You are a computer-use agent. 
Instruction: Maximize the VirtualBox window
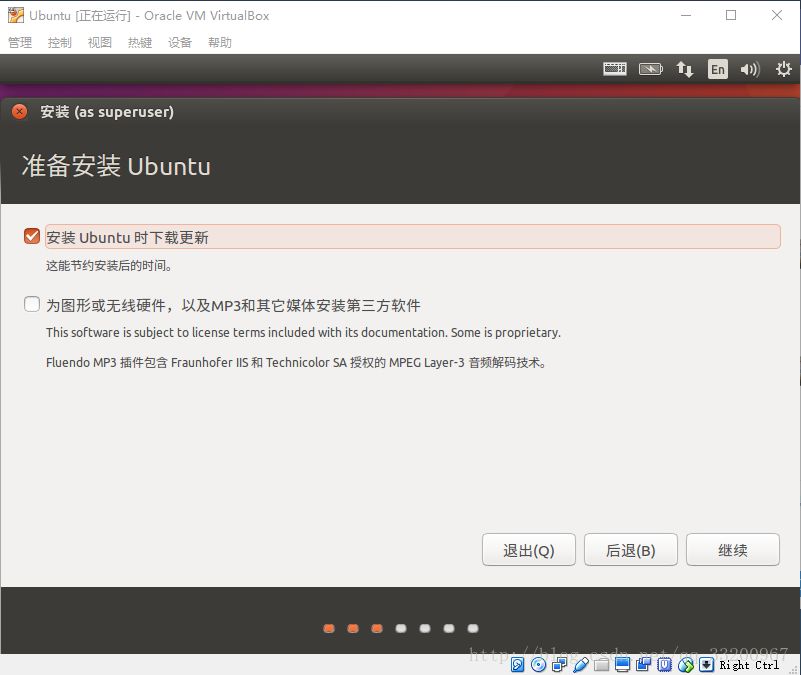click(731, 15)
